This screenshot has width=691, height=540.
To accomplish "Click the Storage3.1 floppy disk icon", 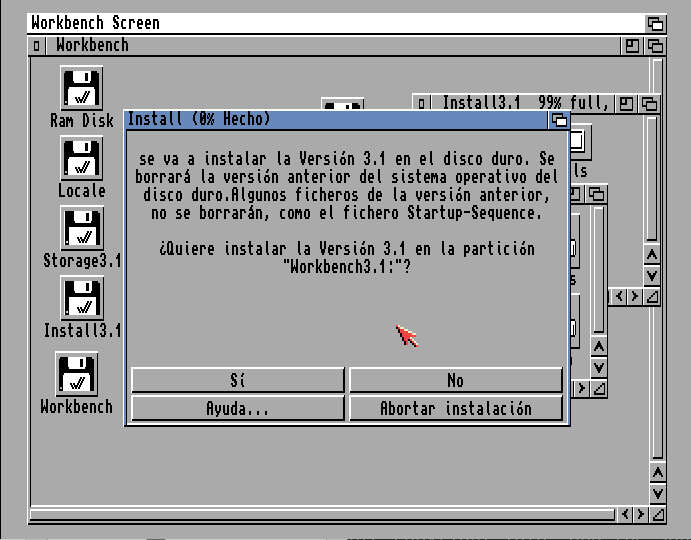I will (x=82, y=228).
